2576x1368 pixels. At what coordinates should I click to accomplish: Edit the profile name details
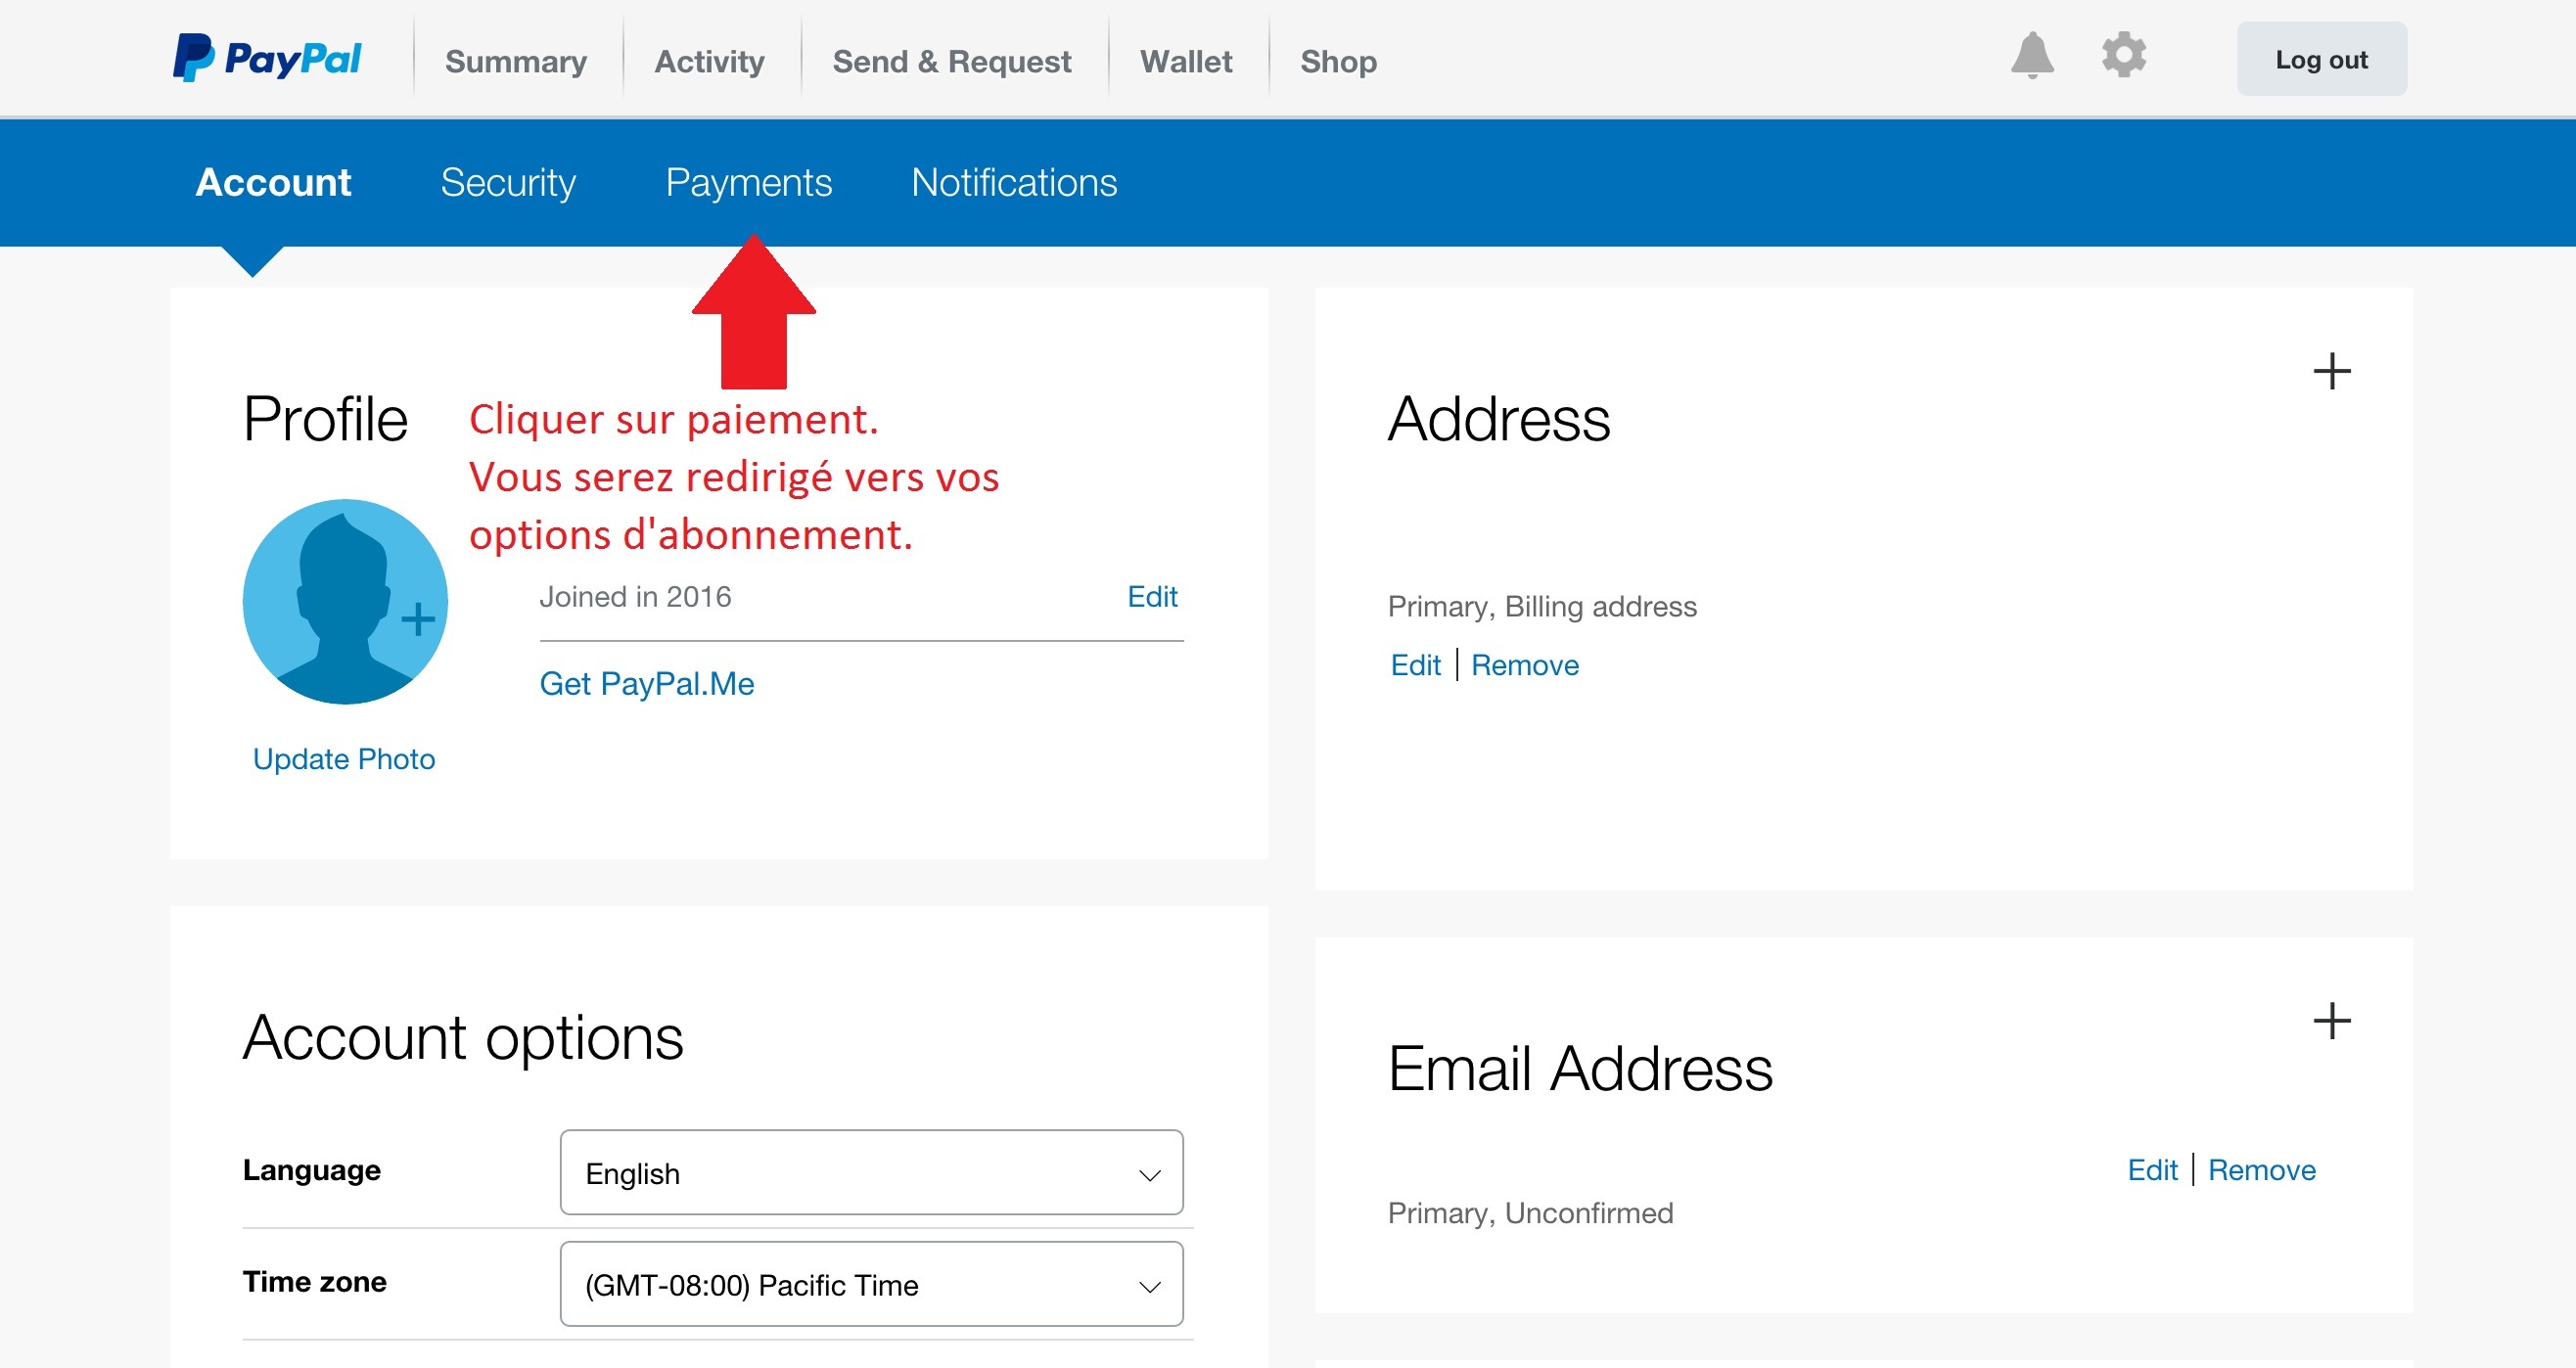(1152, 597)
